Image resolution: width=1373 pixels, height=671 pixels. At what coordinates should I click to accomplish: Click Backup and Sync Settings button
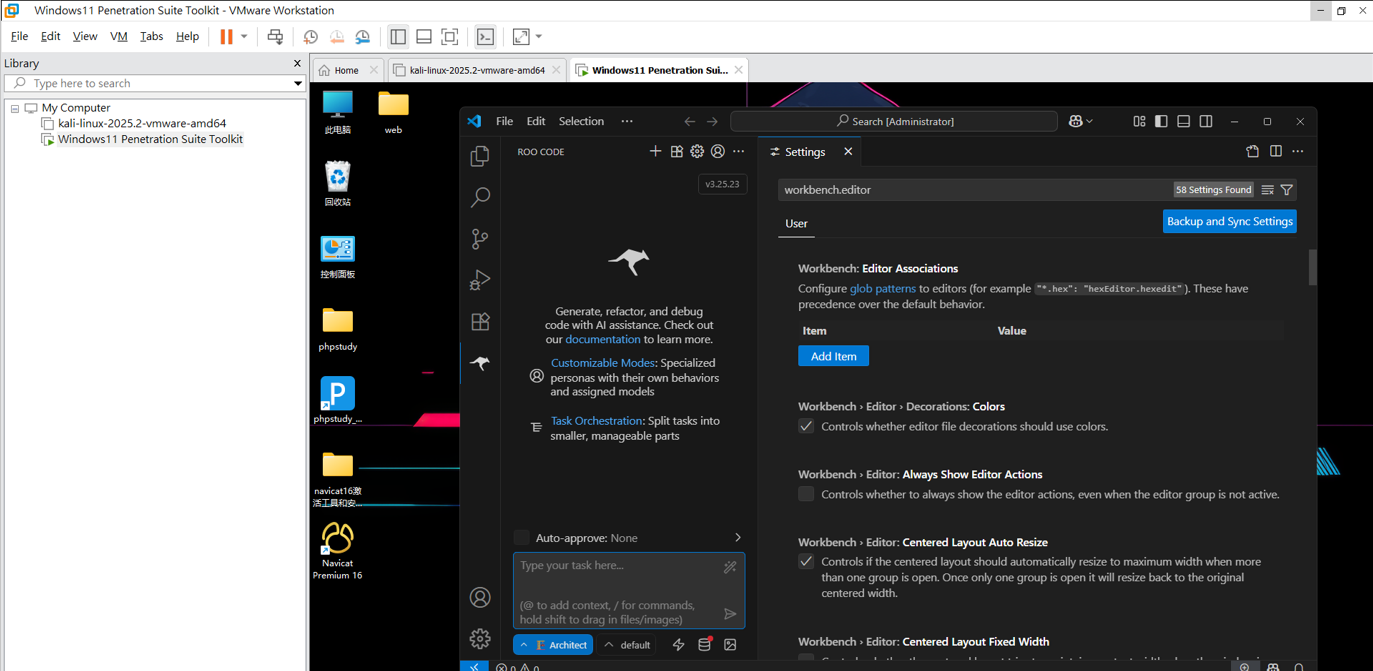[1229, 221]
